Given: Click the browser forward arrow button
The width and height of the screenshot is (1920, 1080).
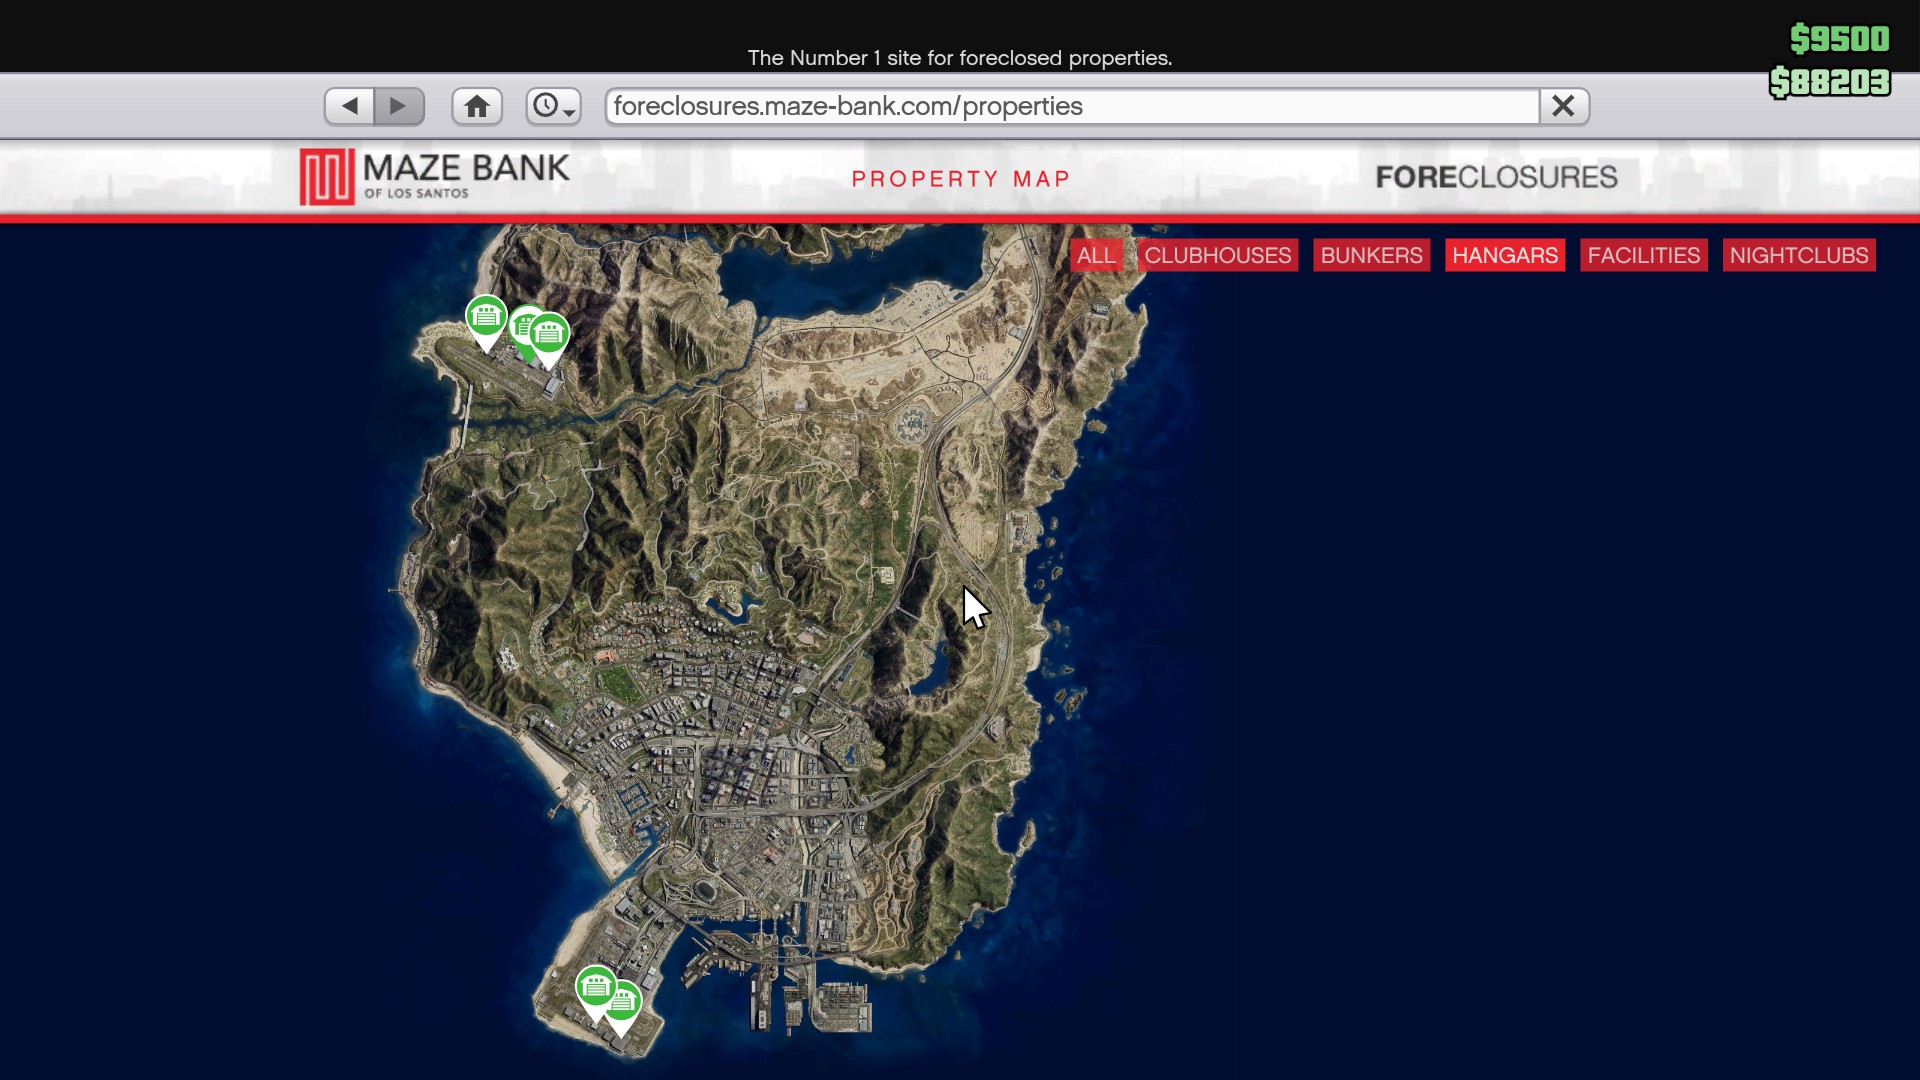Looking at the screenshot, I should point(399,106).
